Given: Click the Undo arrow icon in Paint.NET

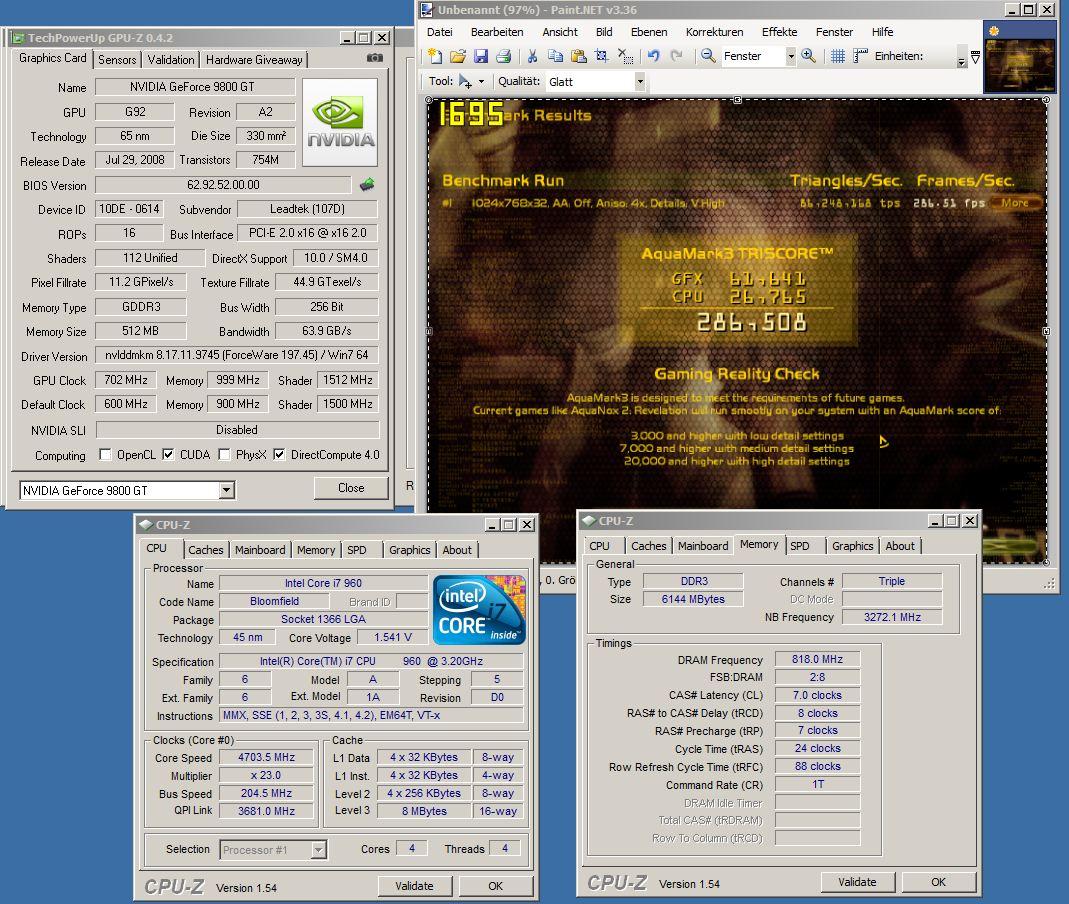Looking at the screenshot, I should [x=653, y=57].
